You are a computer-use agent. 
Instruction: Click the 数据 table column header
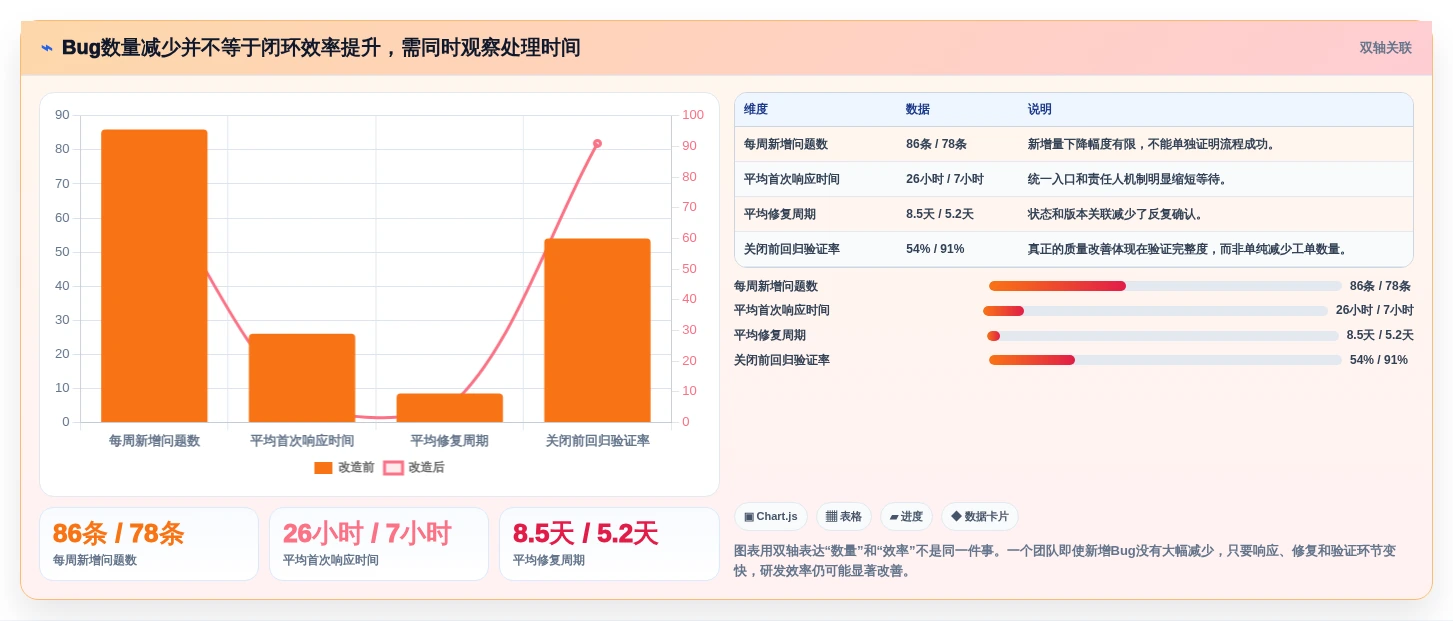(x=918, y=109)
